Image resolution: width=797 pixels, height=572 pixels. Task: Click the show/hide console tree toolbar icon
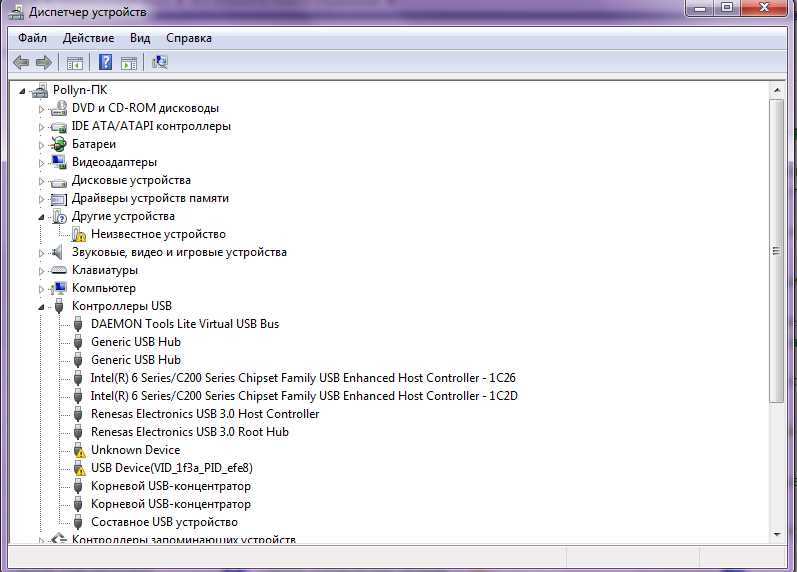[75, 63]
